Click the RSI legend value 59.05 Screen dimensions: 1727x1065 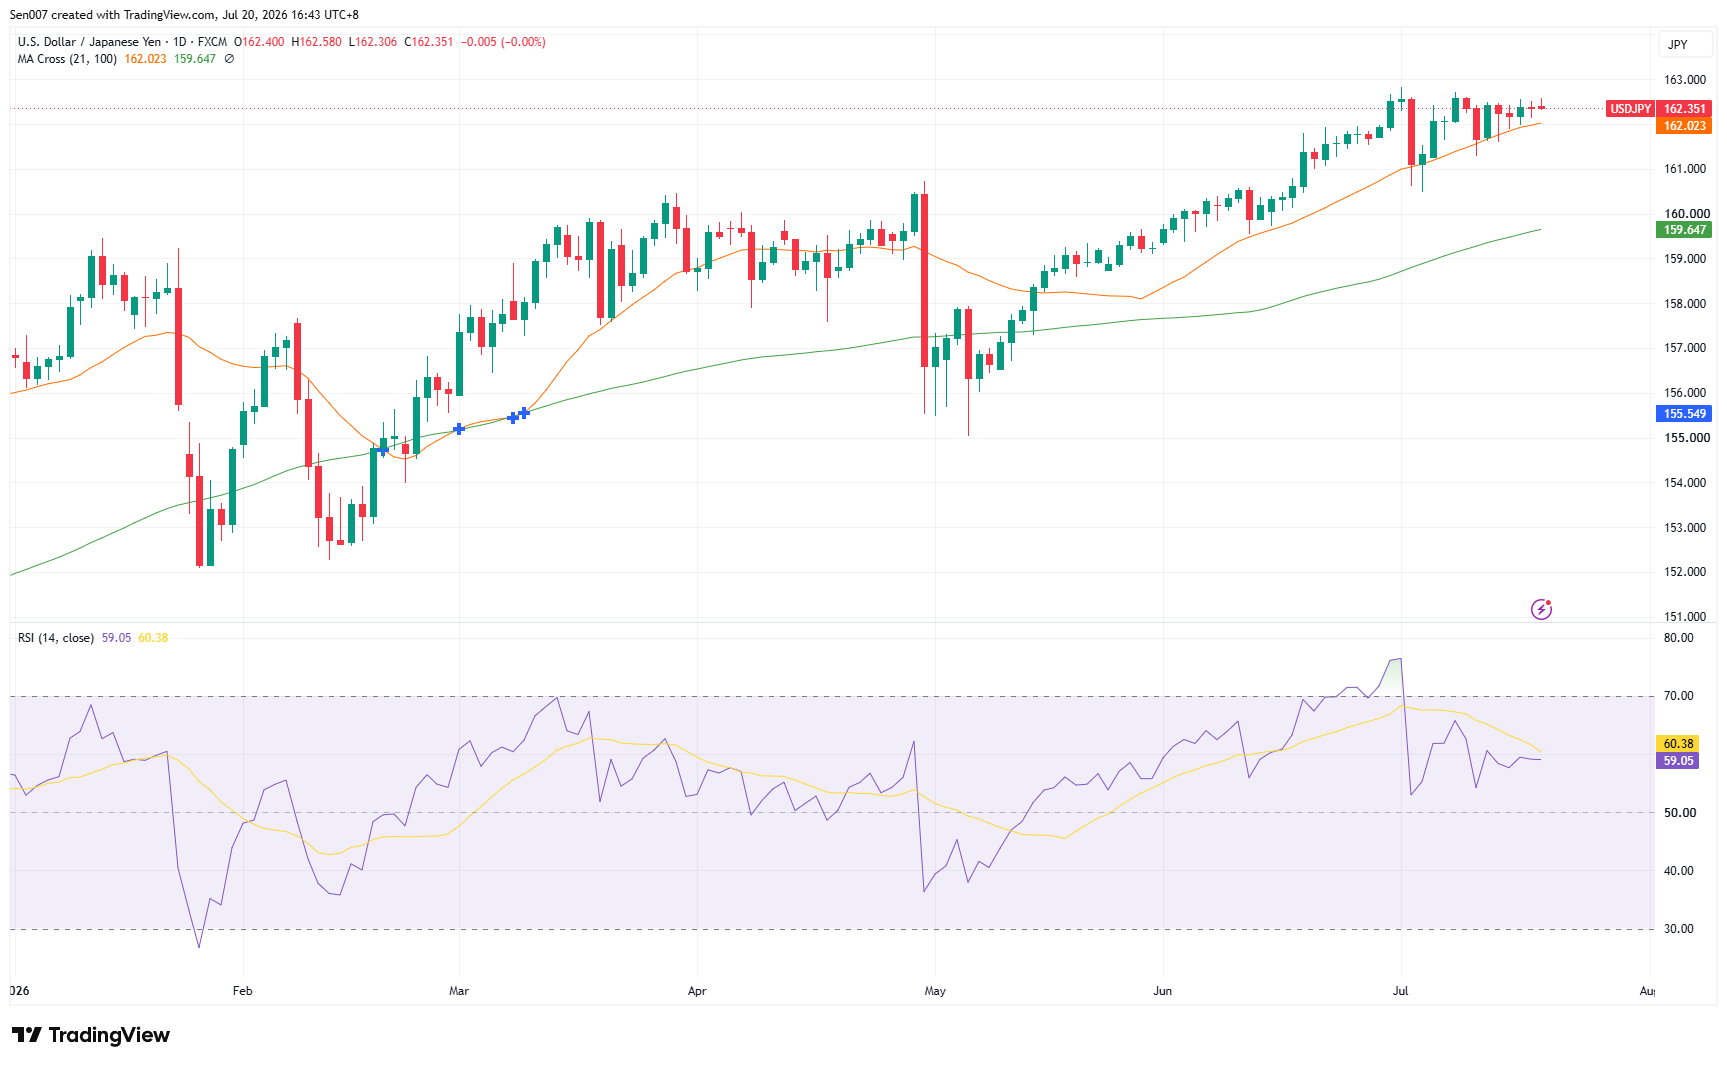click(x=116, y=638)
